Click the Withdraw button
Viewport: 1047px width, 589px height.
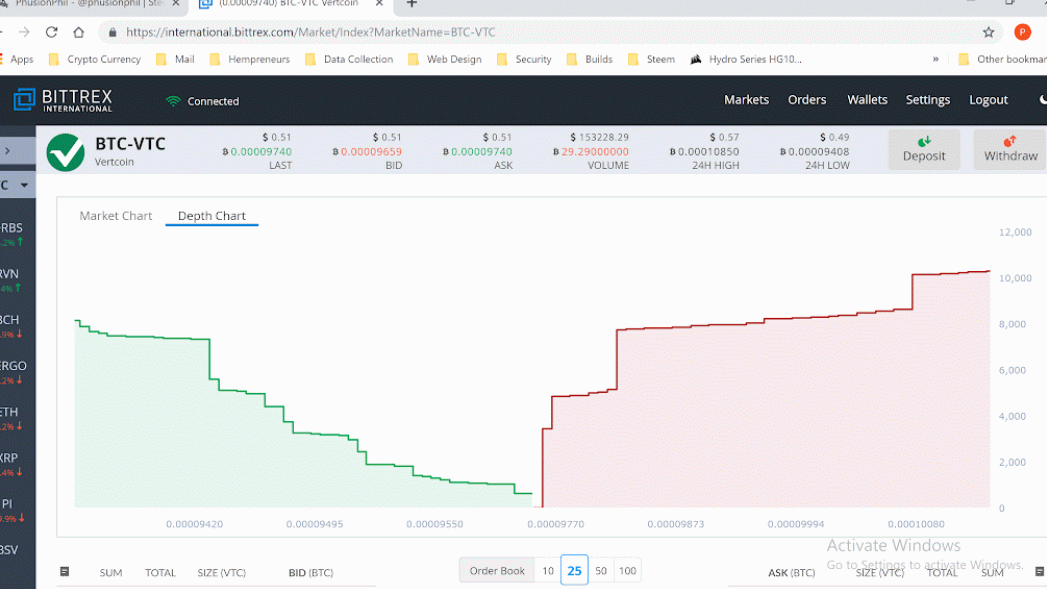coord(1010,149)
